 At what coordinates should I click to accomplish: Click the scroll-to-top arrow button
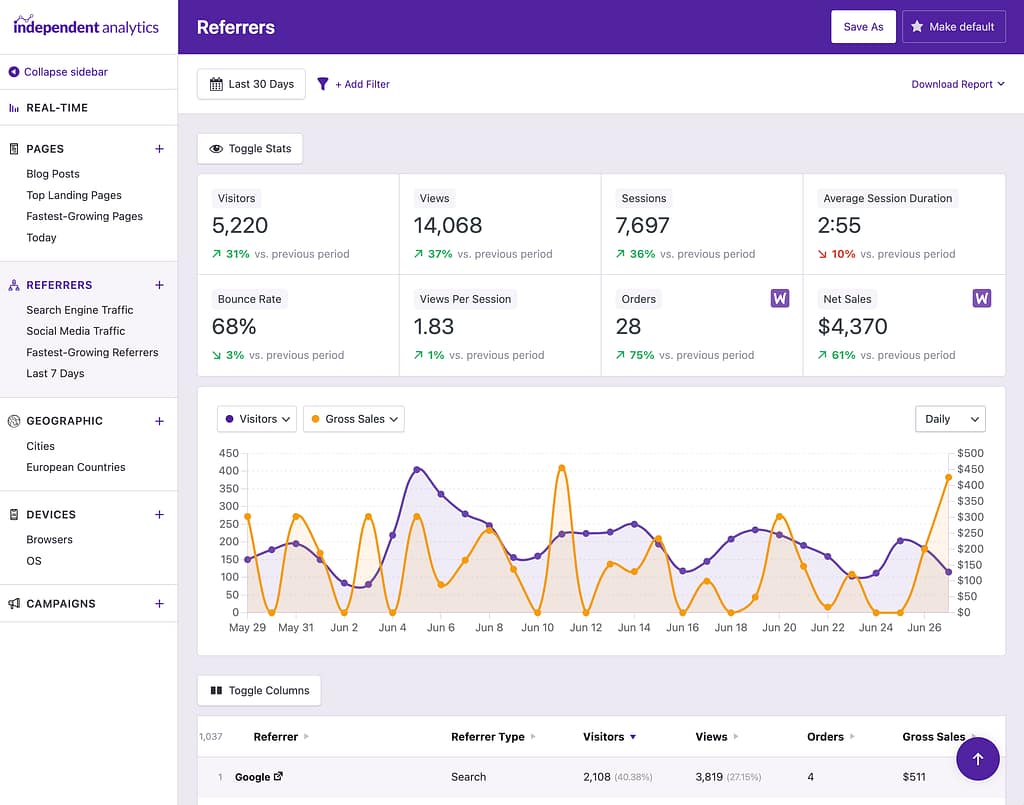(978, 759)
